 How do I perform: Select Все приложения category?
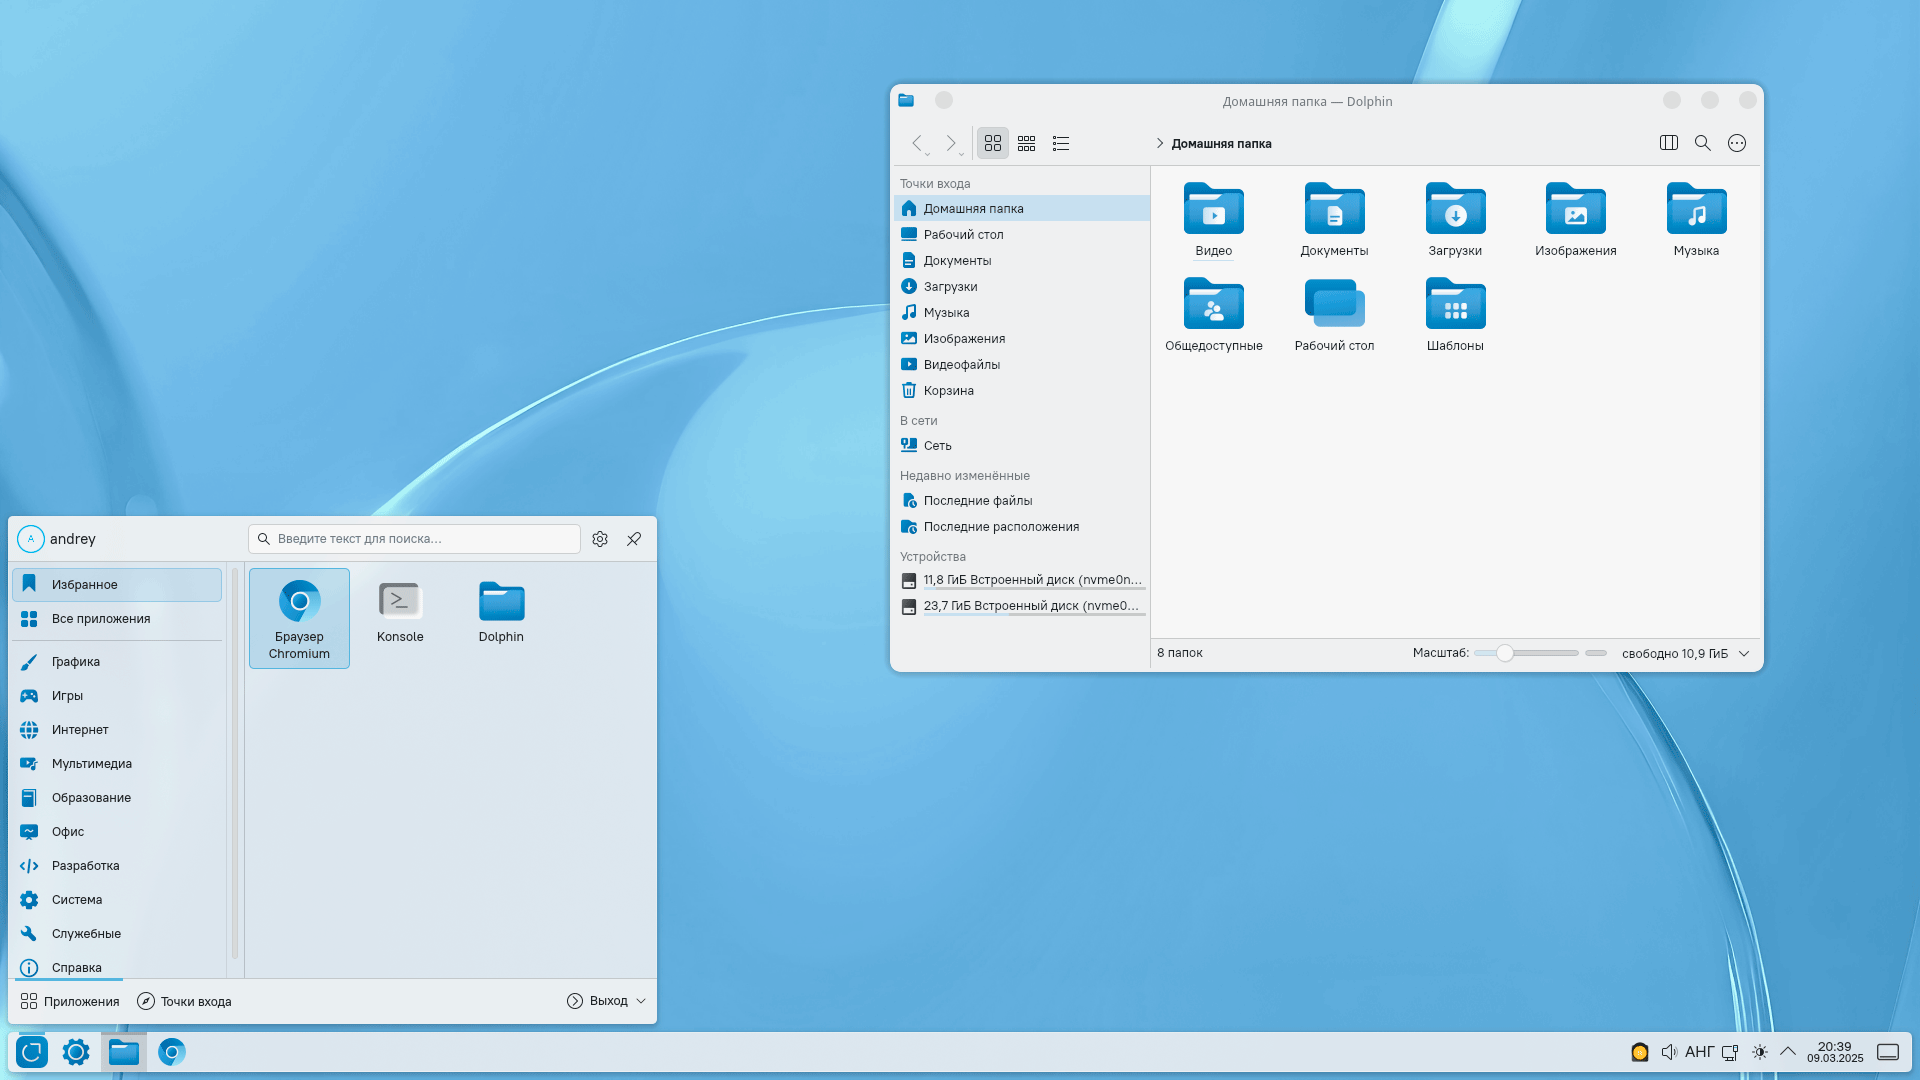(x=101, y=619)
